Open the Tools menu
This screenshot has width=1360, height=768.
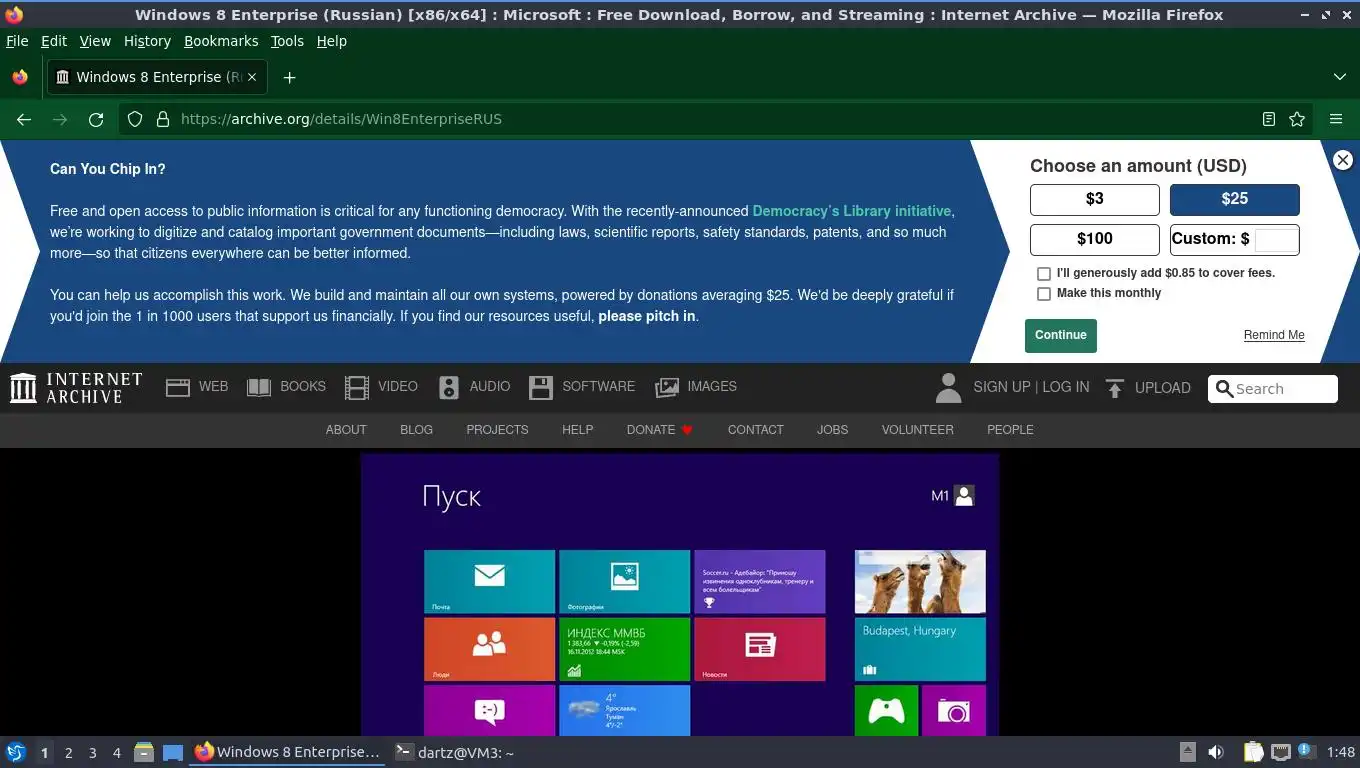(x=287, y=41)
